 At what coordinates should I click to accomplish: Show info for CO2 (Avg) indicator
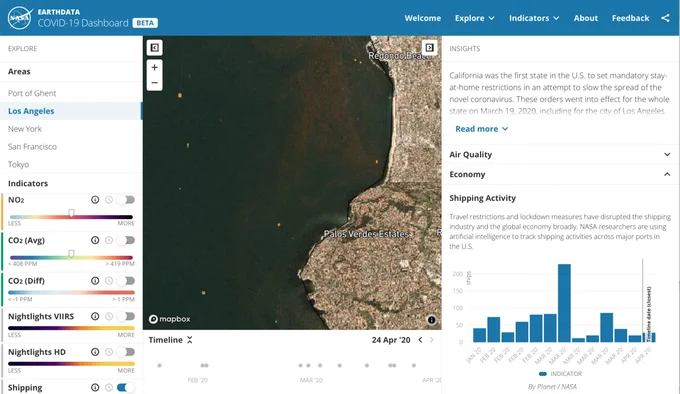point(95,240)
